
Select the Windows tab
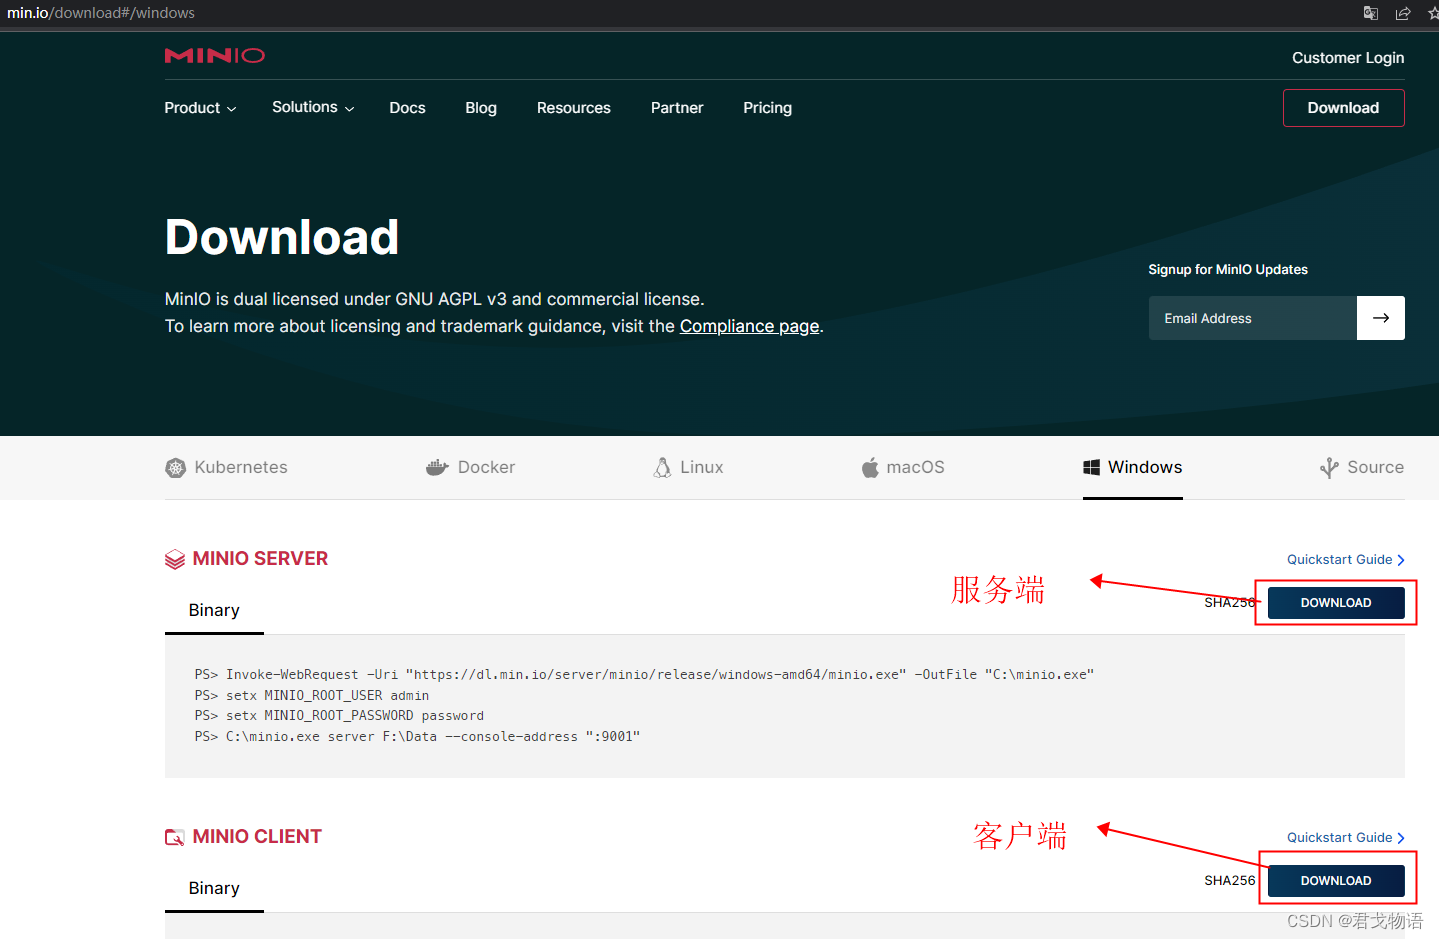pos(1133,467)
